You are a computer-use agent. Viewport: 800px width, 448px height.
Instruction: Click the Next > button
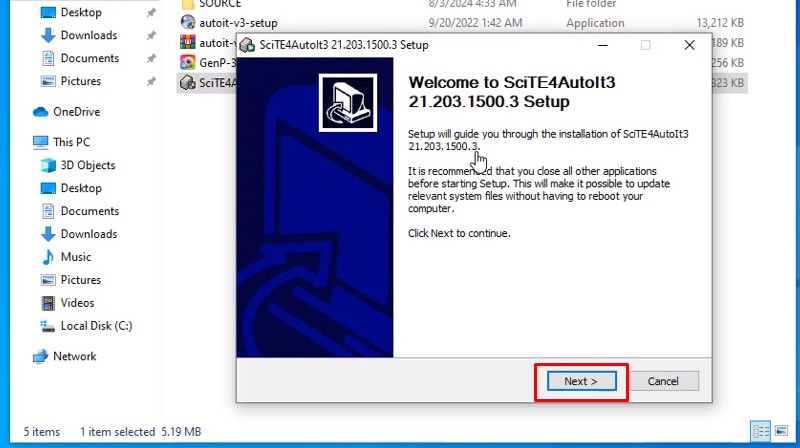point(580,381)
